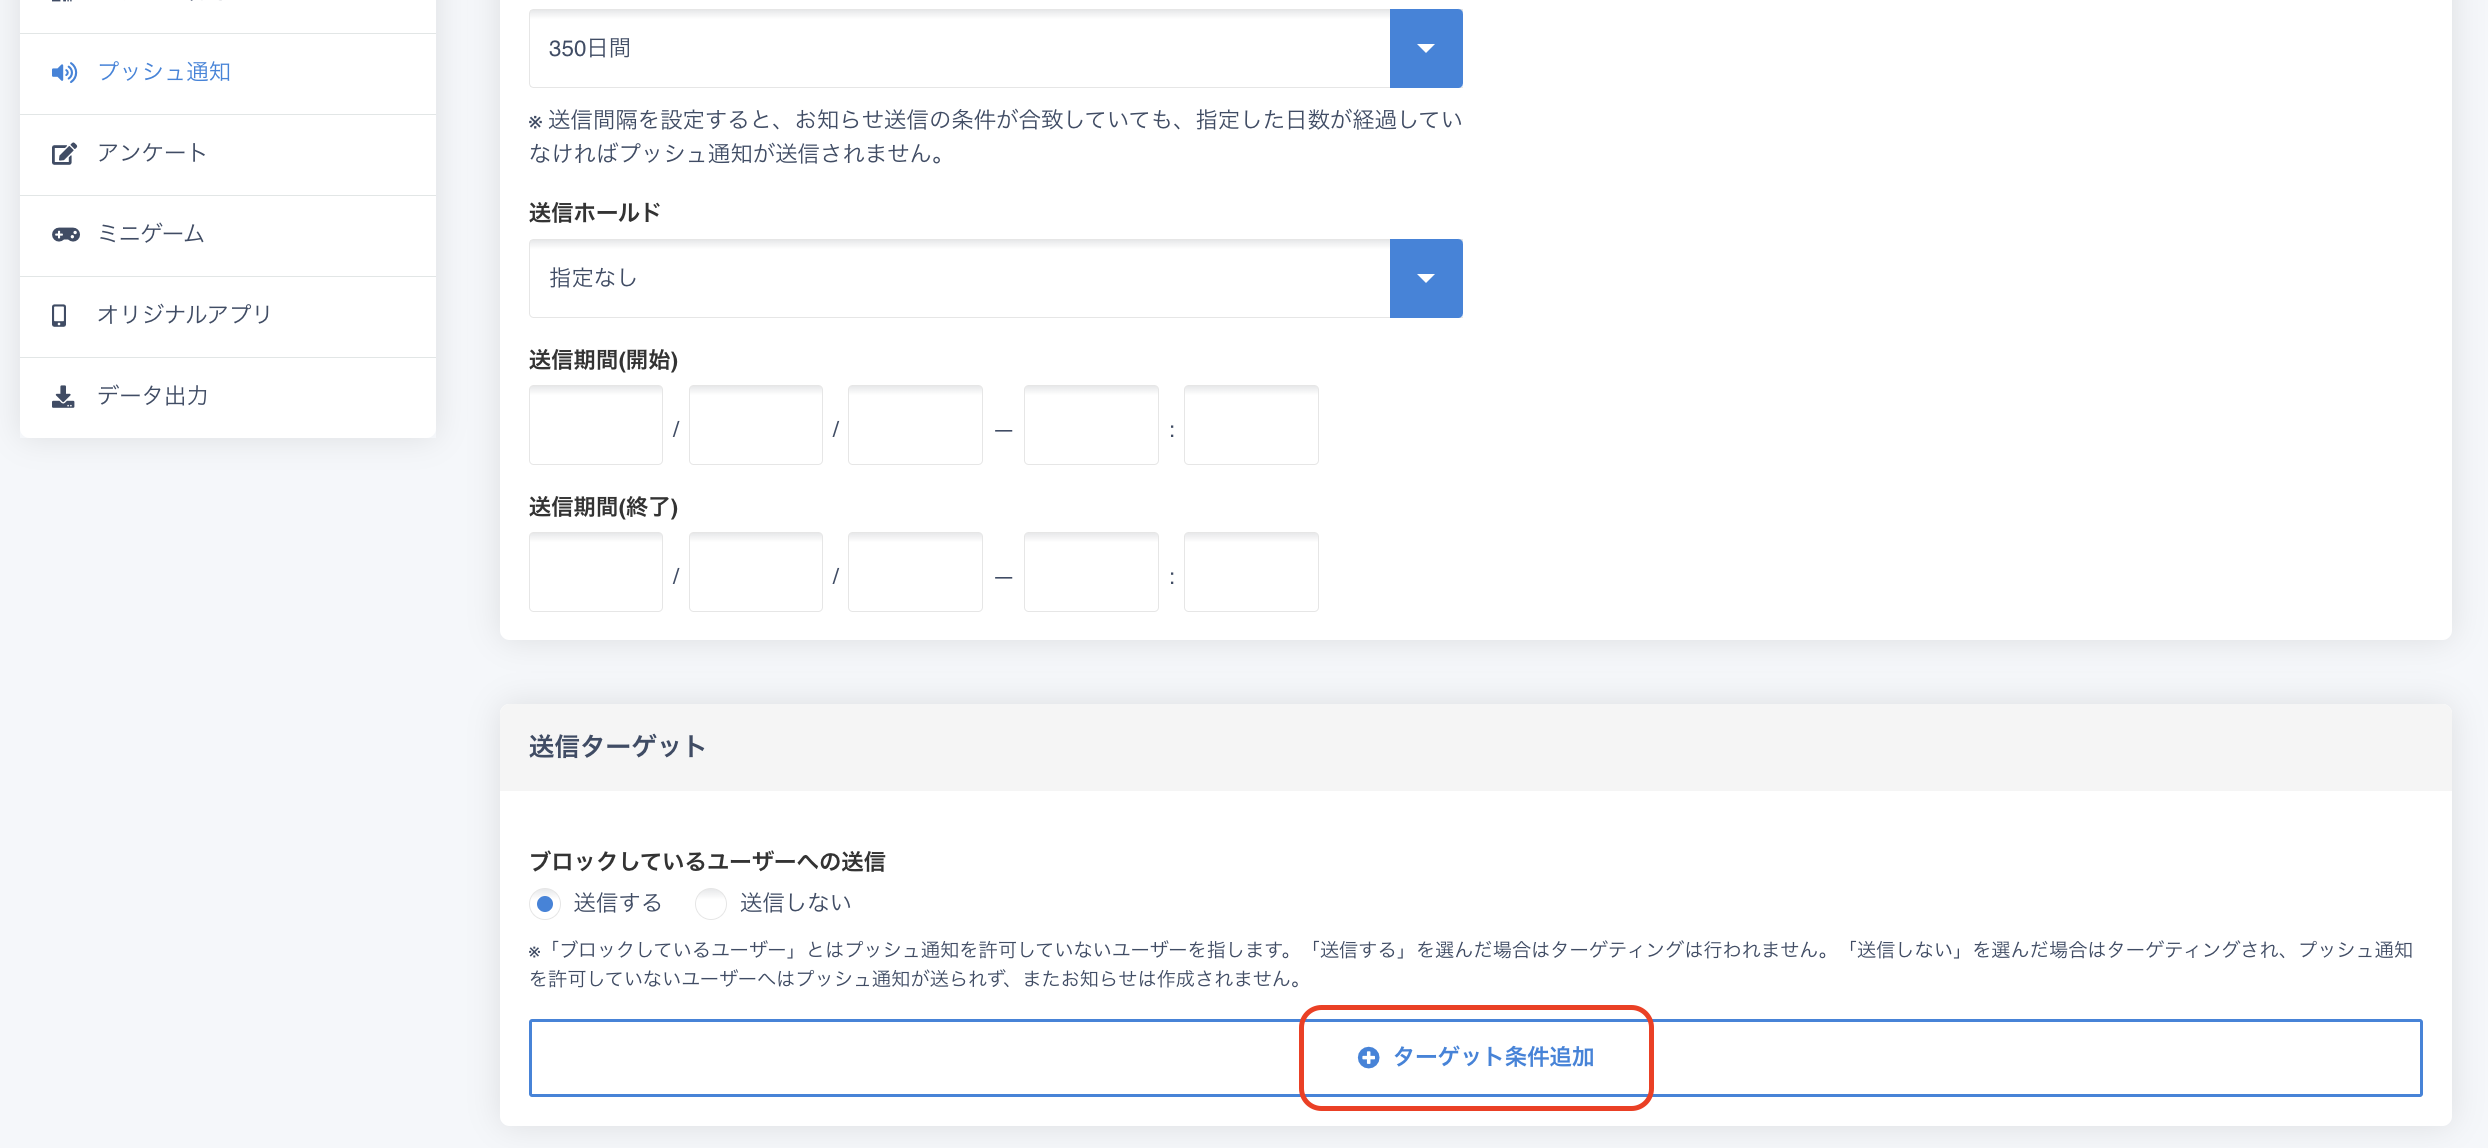Viewport: 2488px width, 1148px height.
Task: Open the プッシュ通知 sidebar link
Action: pyautogui.click(x=164, y=72)
